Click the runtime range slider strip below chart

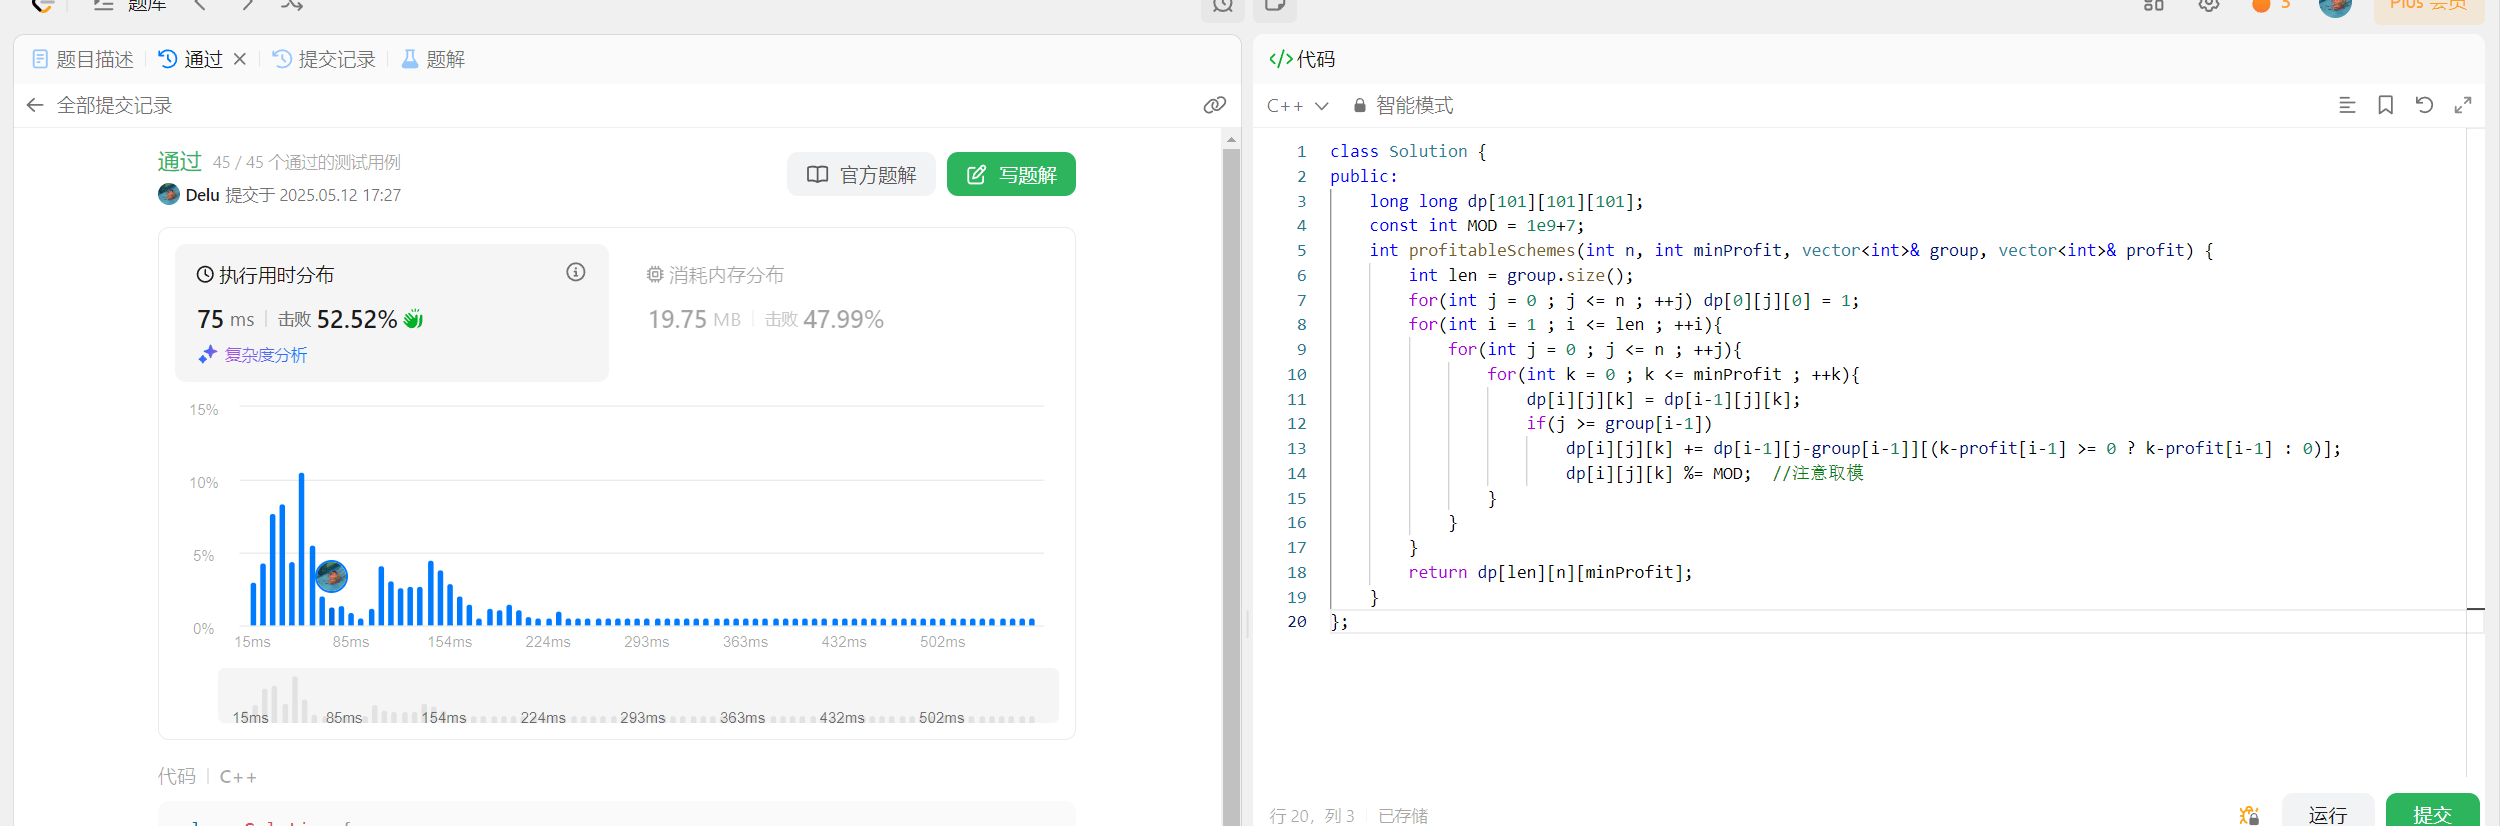[638, 696]
